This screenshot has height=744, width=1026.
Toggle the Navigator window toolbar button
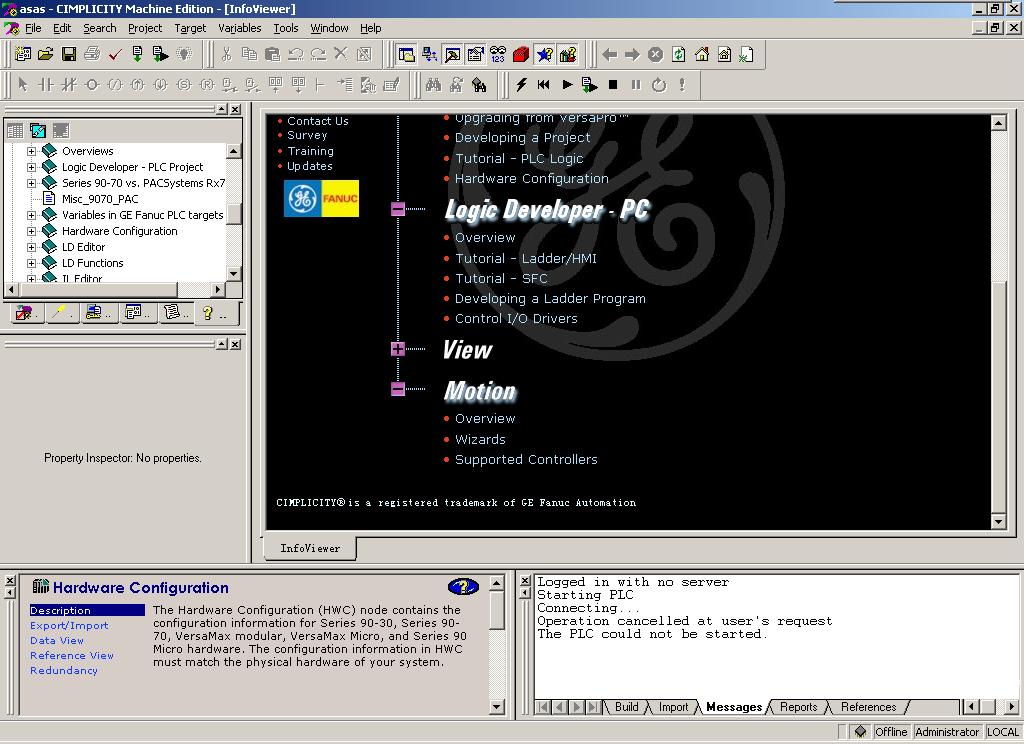[406, 54]
